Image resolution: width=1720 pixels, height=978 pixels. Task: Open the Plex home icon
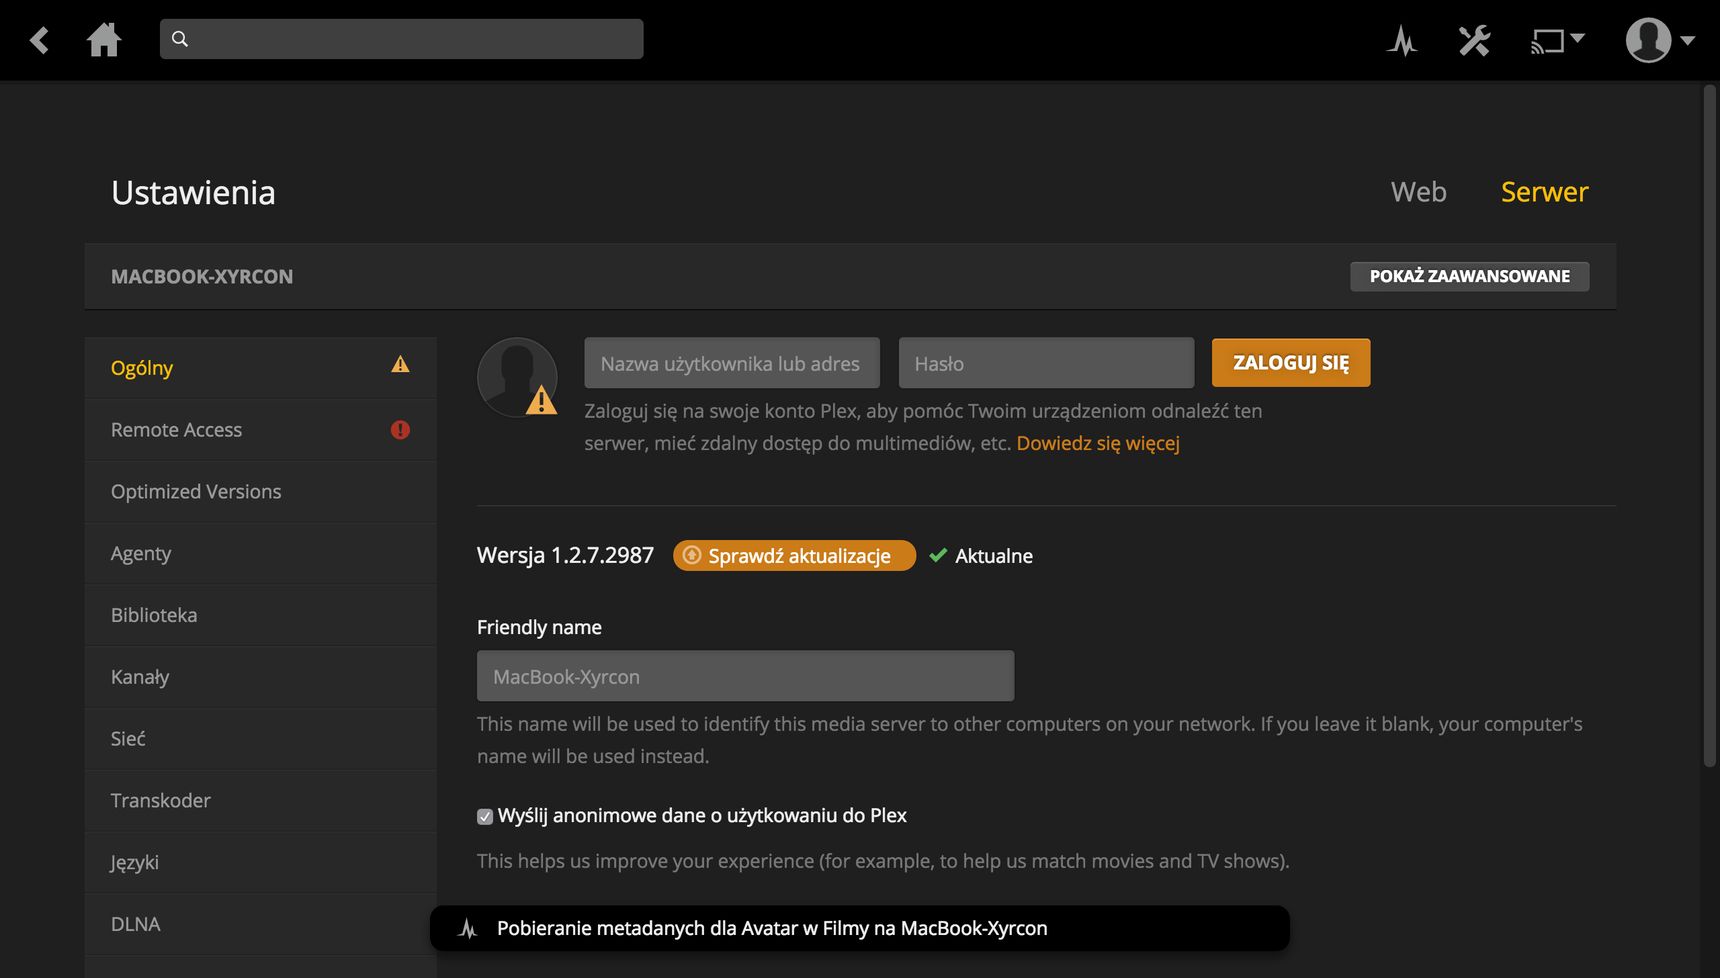pos(104,40)
